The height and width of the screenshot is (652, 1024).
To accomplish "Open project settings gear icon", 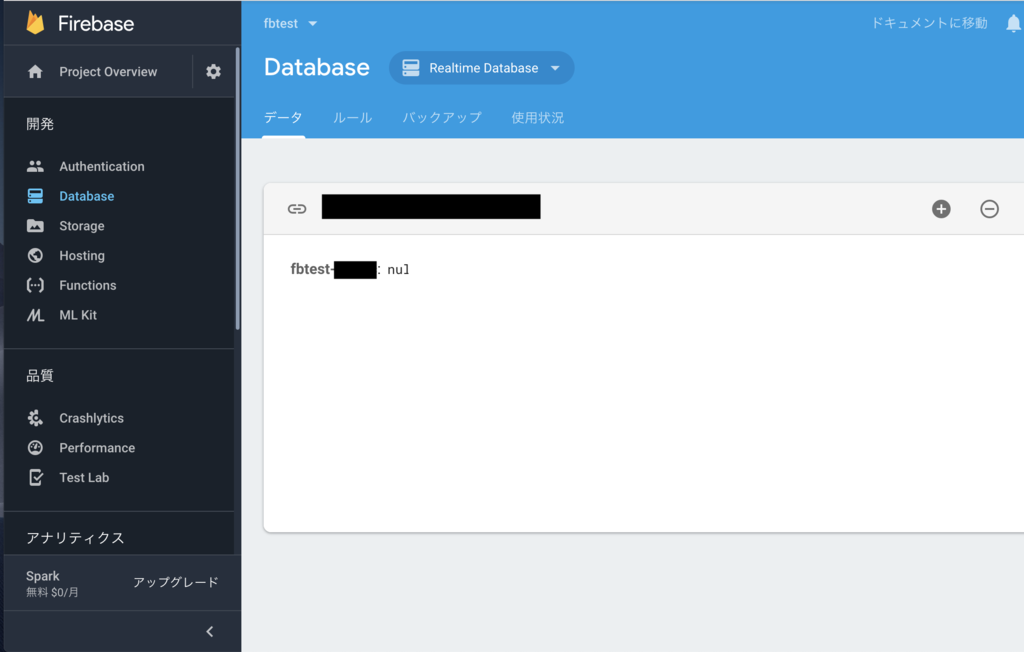I will point(214,72).
